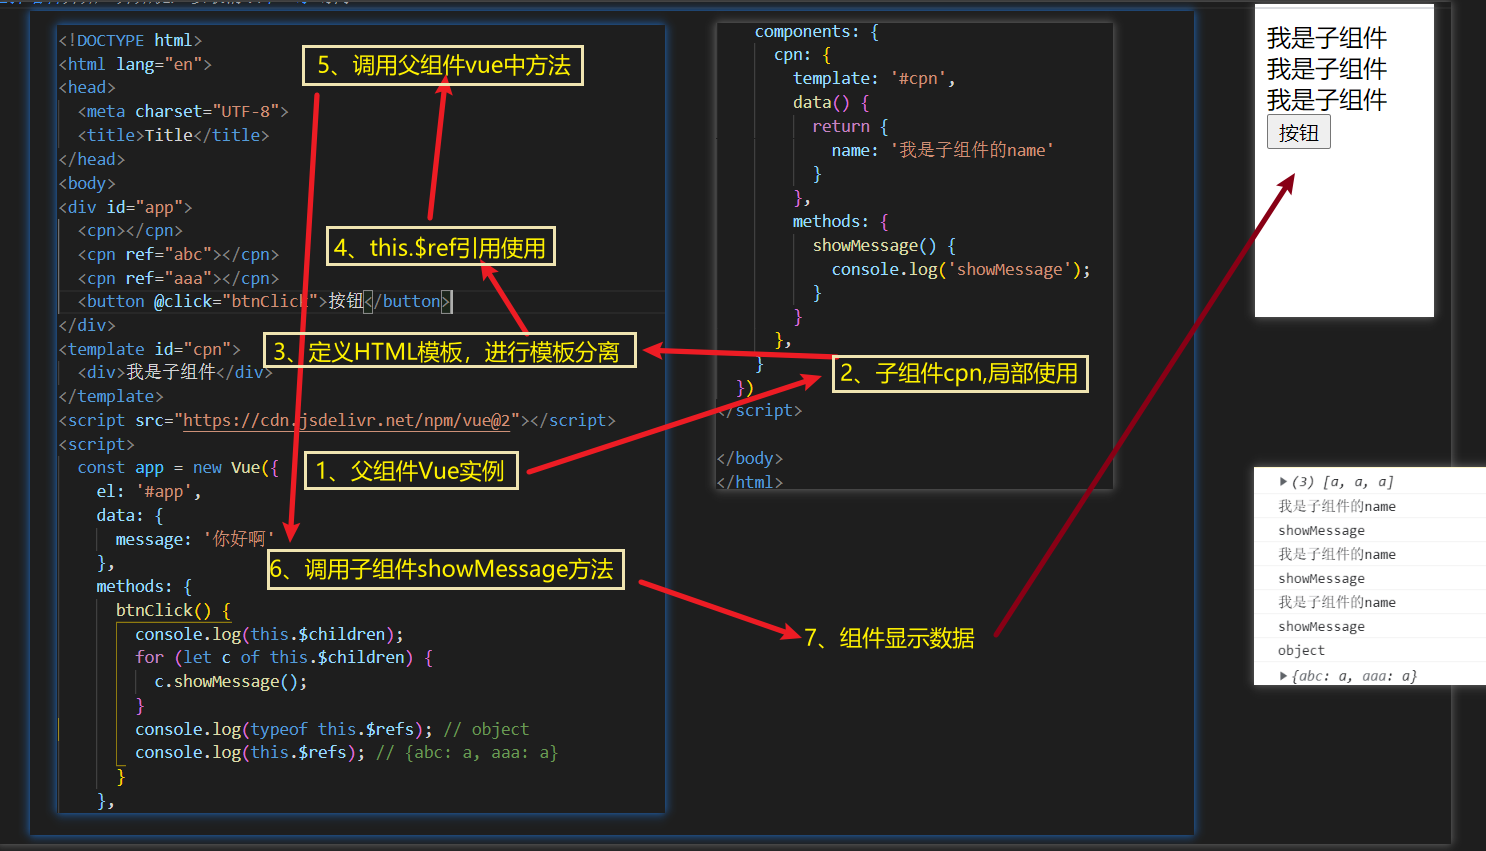Click the closing </head> tag line
Viewport: 1486px width, 851px height.
pyautogui.click(x=91, y=159)
